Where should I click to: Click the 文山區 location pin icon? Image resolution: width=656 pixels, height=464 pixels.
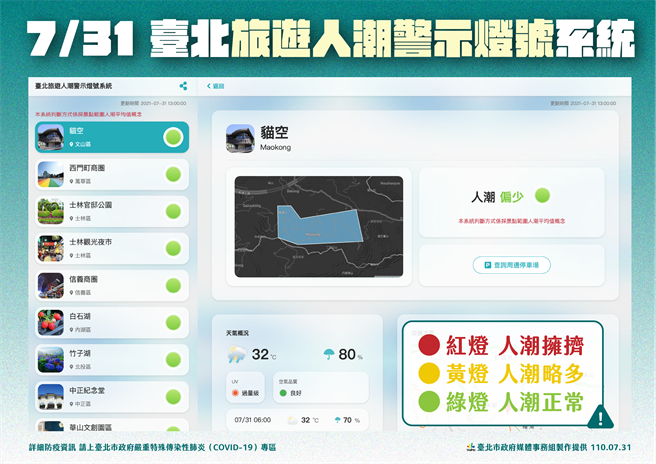tap(72, 144)
